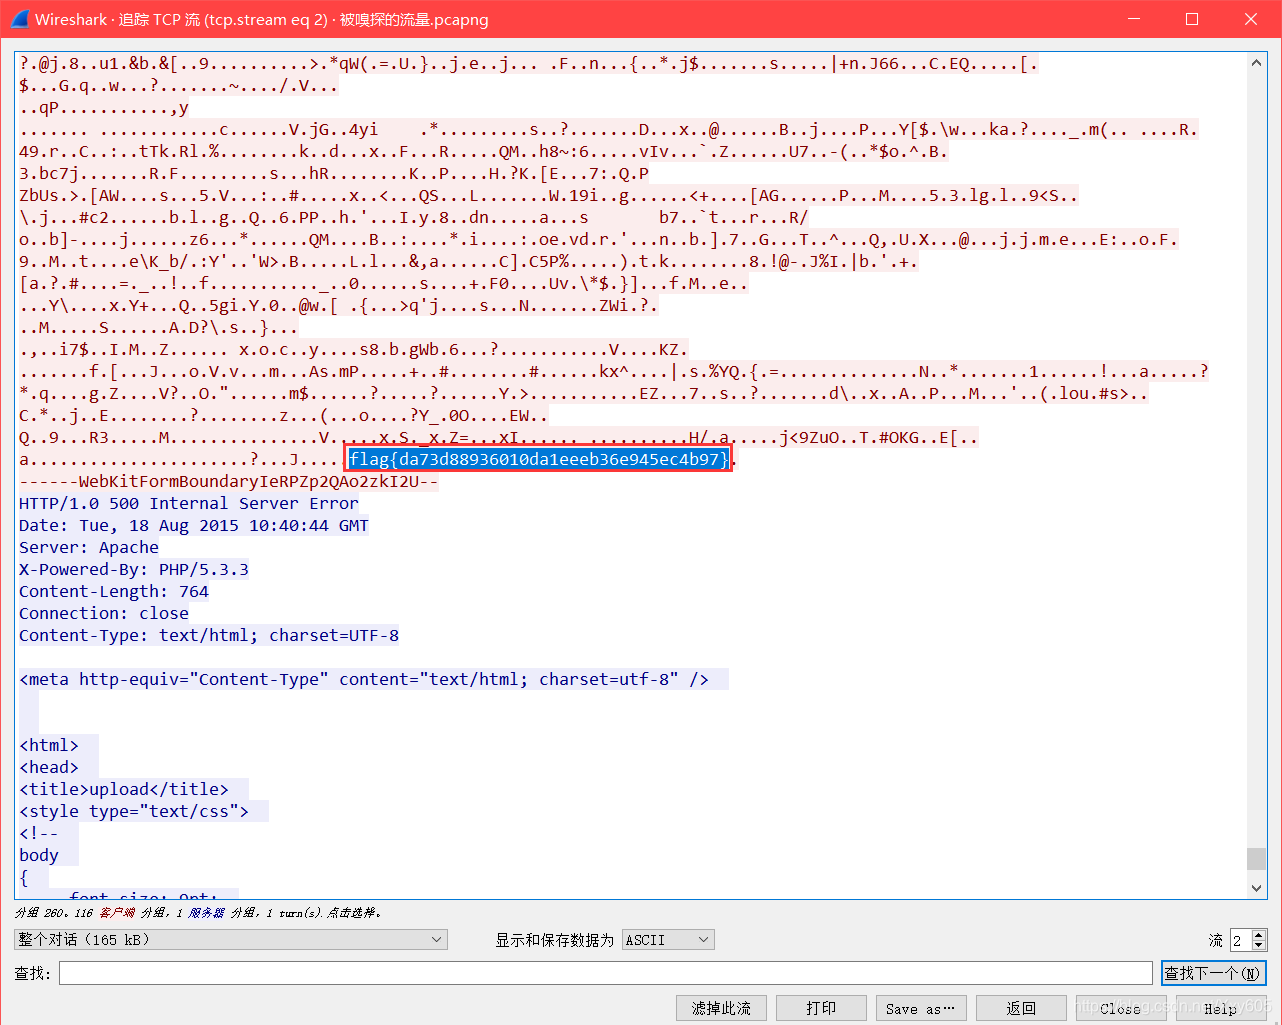Image resolution: width=1282 pixels, height=1025 pixels.
Task: Click the 'Content-Length: 764' line
Action: coord(114,591)
